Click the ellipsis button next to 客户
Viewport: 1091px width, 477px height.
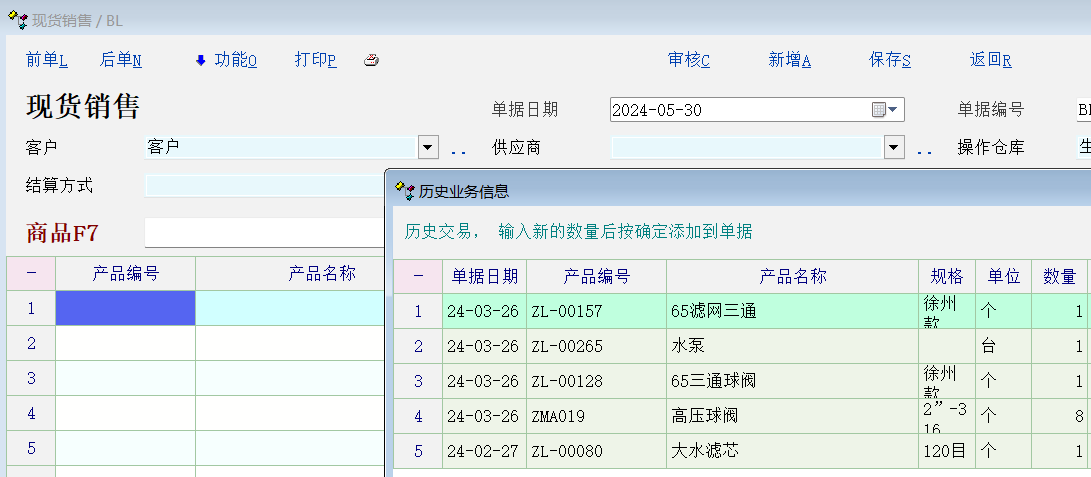click(x=459, y=150)
